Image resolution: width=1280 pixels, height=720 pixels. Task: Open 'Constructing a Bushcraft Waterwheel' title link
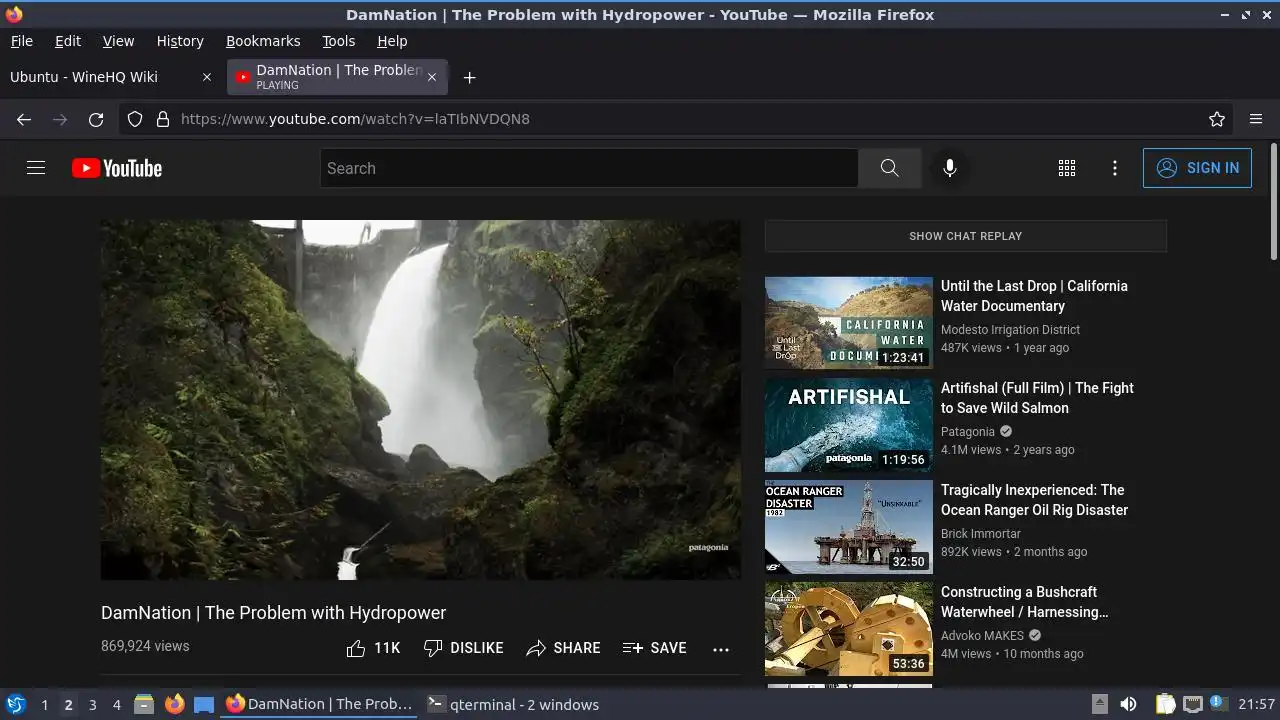click(1025, 602)
